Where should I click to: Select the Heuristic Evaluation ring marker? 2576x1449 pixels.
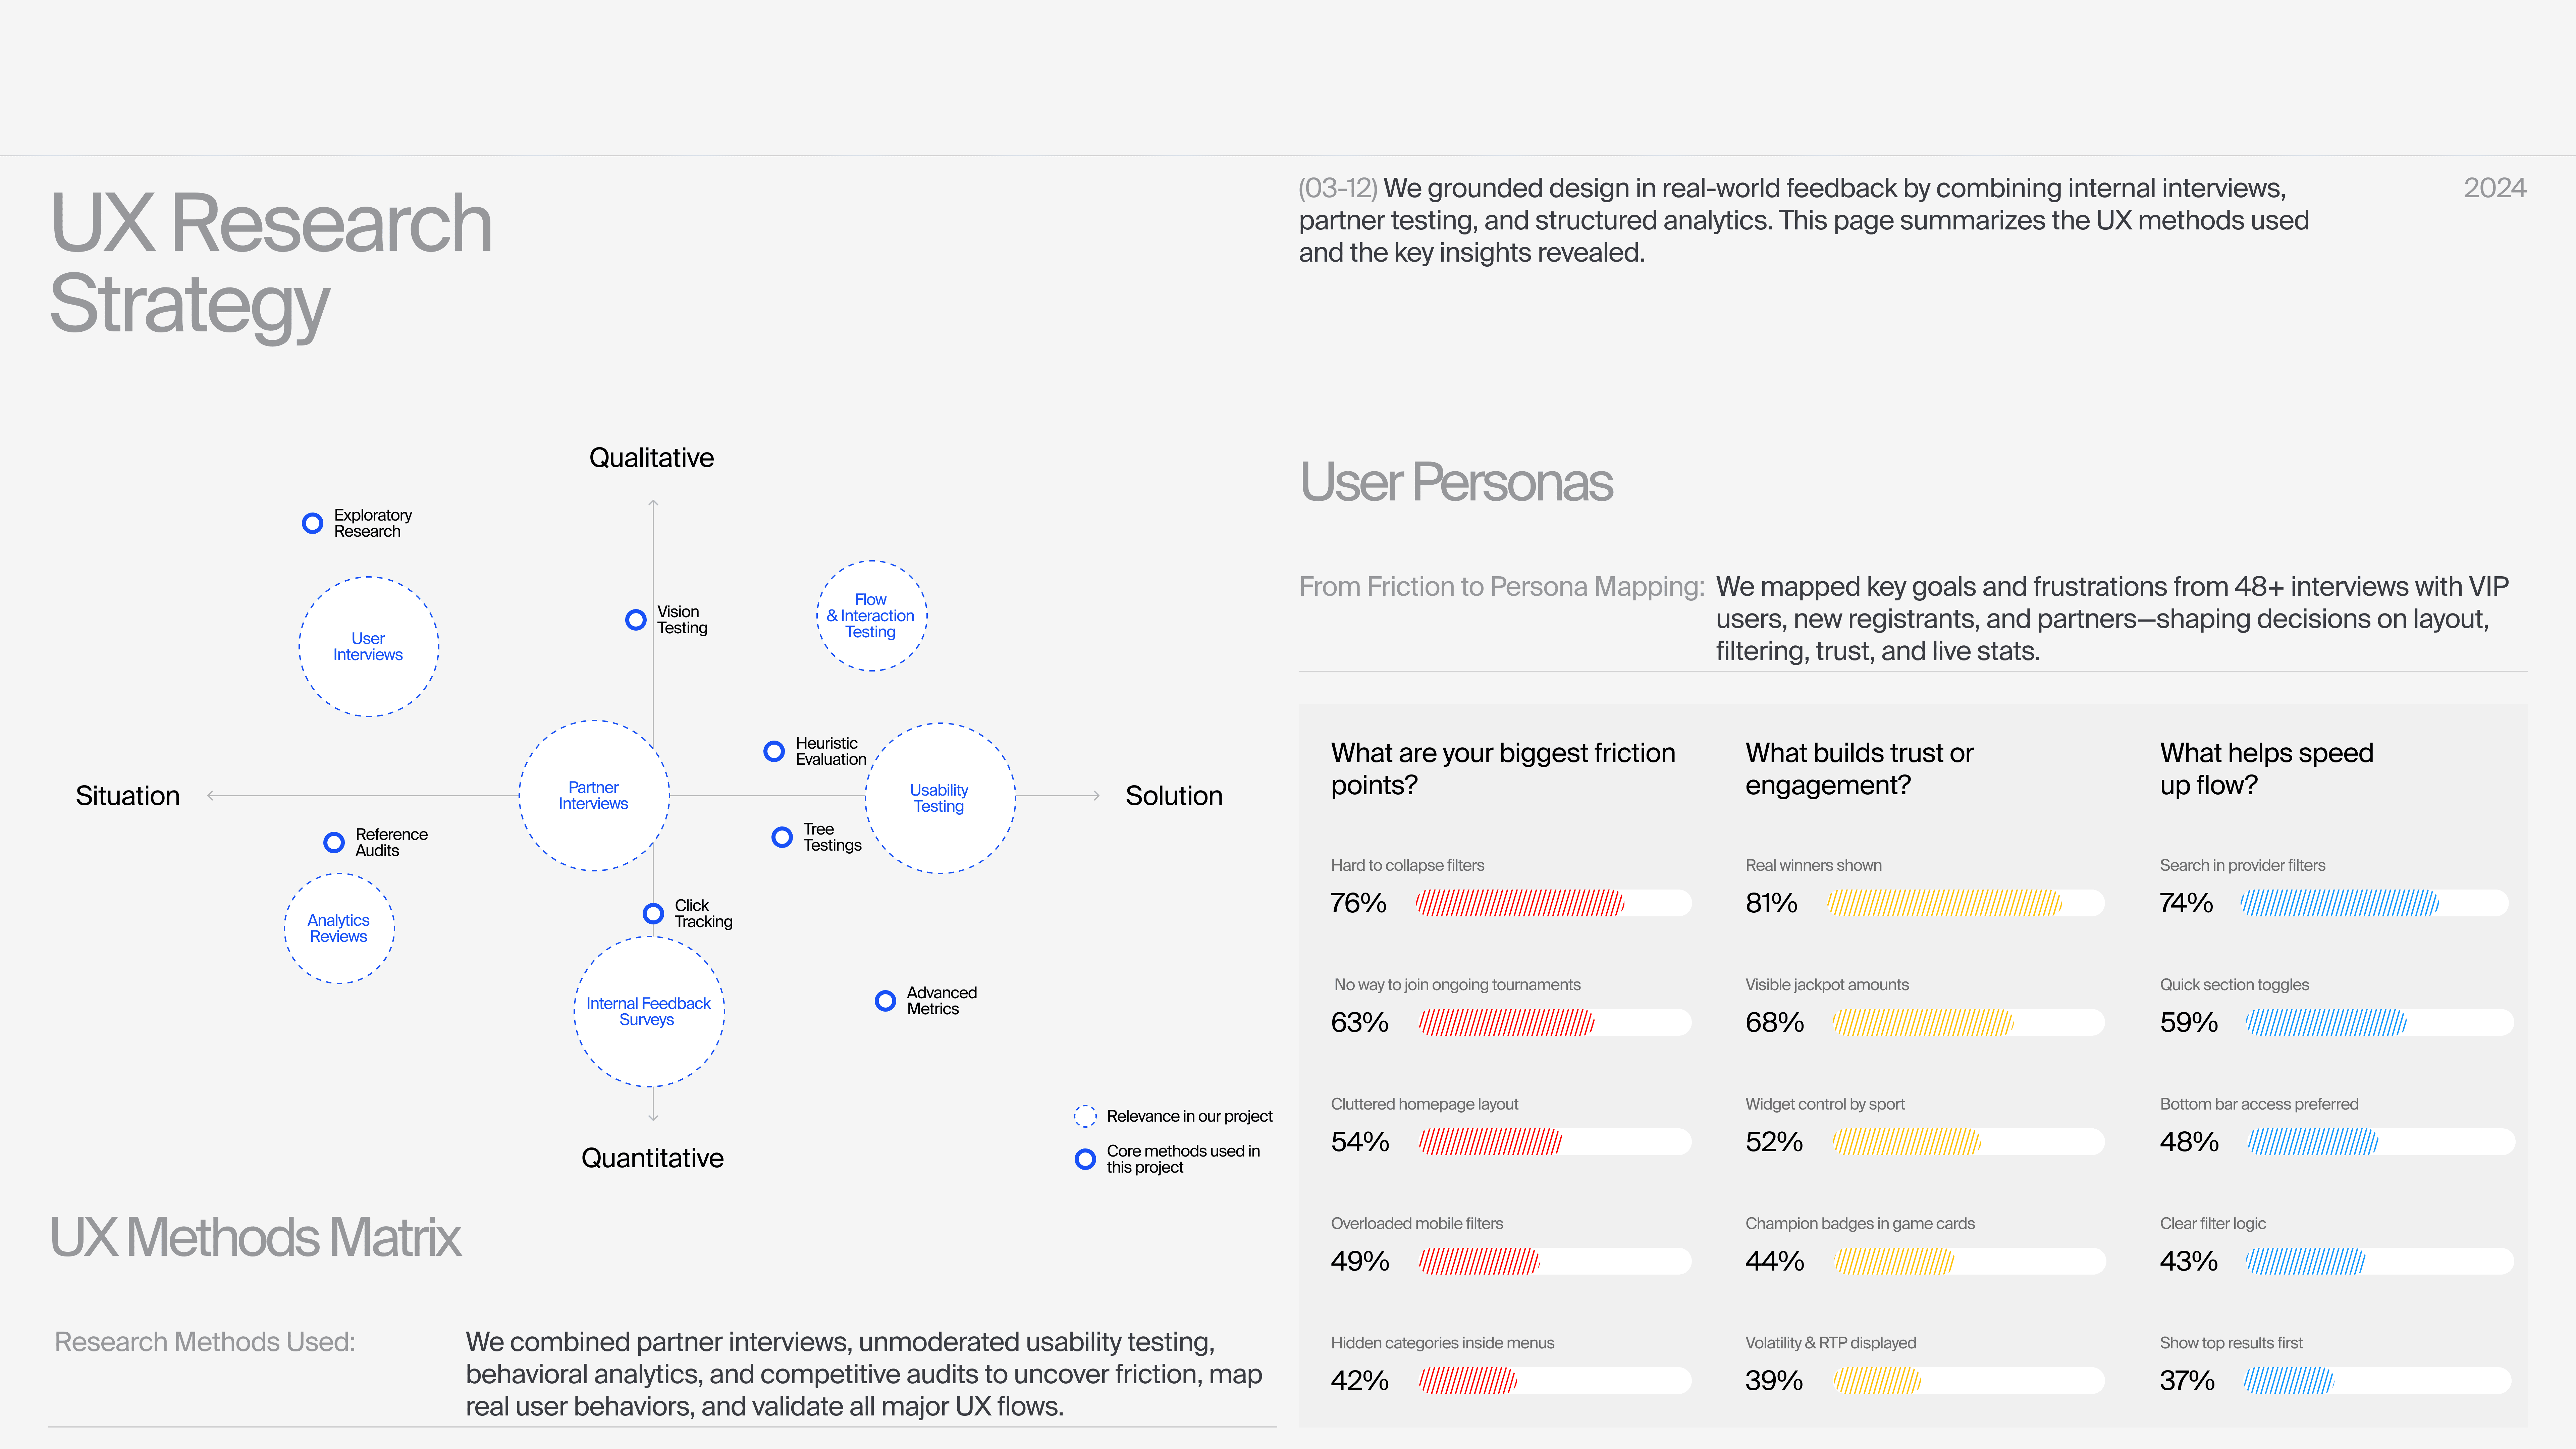pyautogui.click(x=774, y=751)
